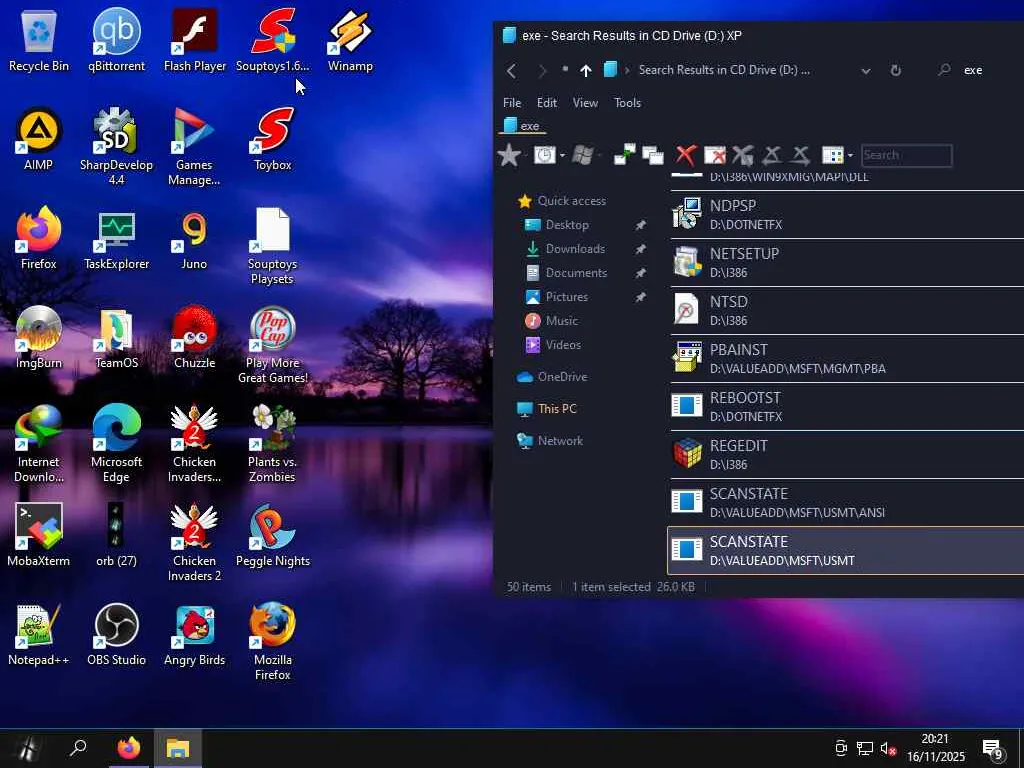Select the ImgBurn desktop icon

click(39, 337)
